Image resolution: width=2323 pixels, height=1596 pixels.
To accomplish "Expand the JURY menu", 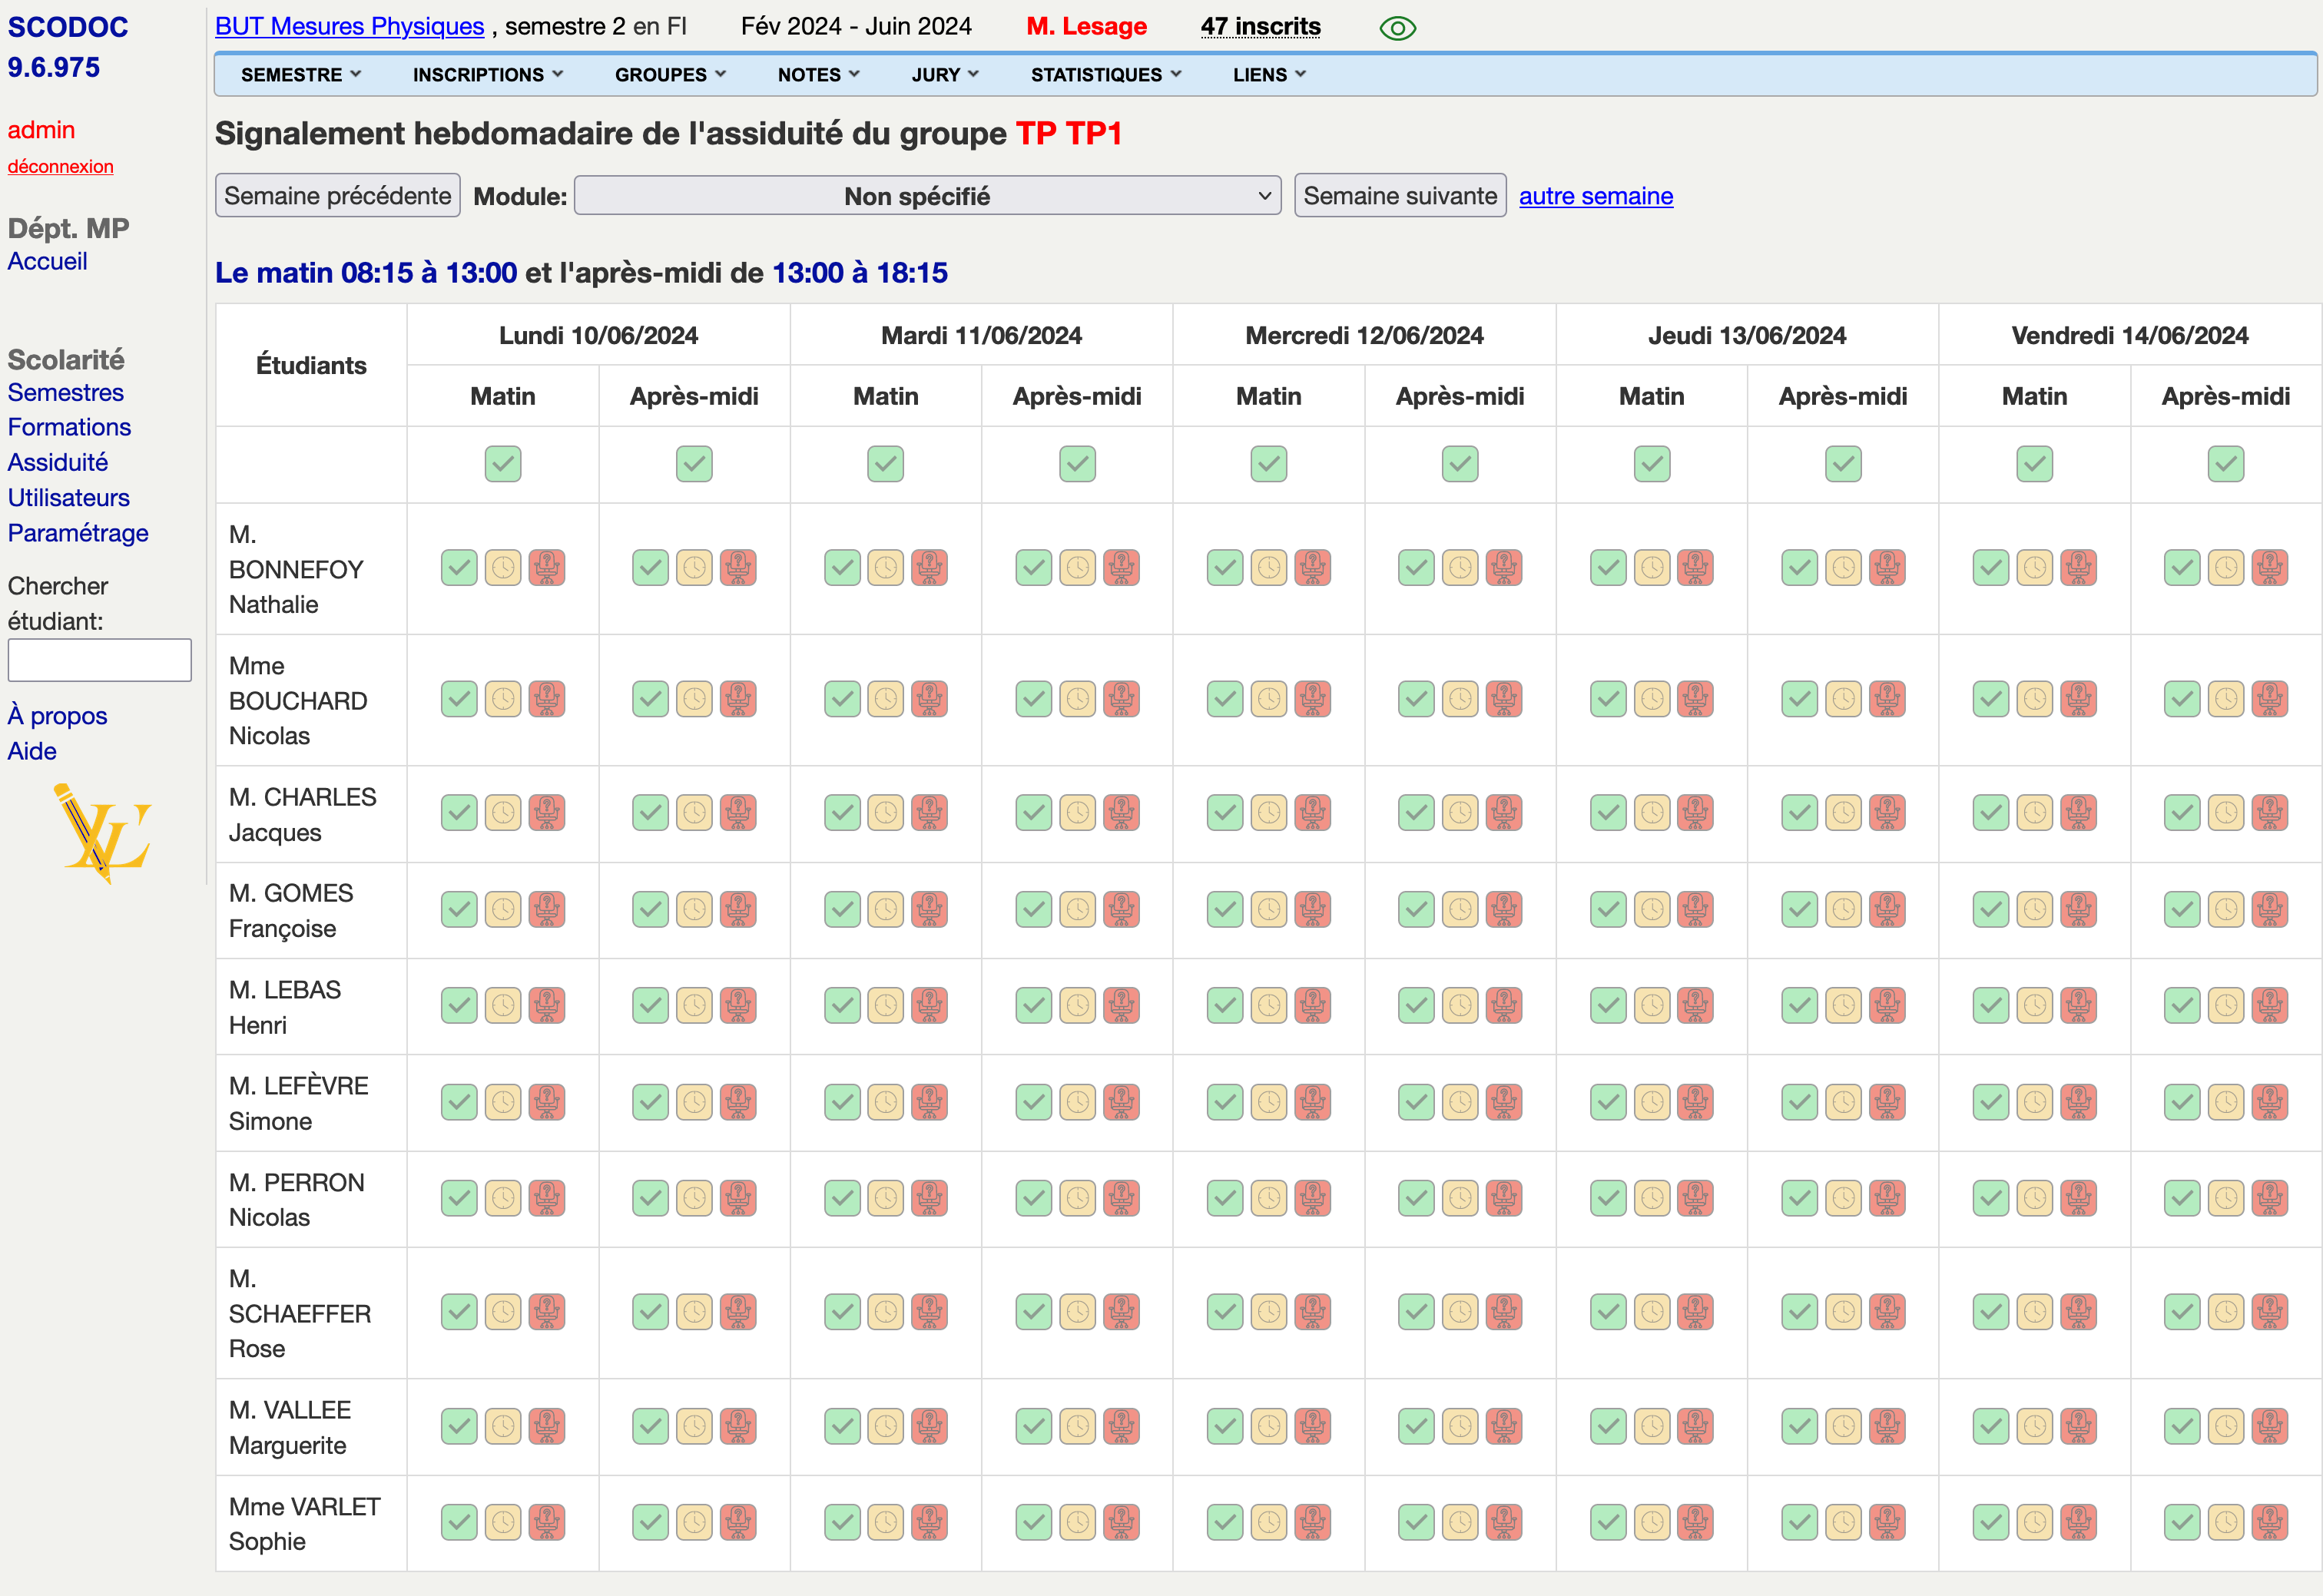I will point(945,75).
